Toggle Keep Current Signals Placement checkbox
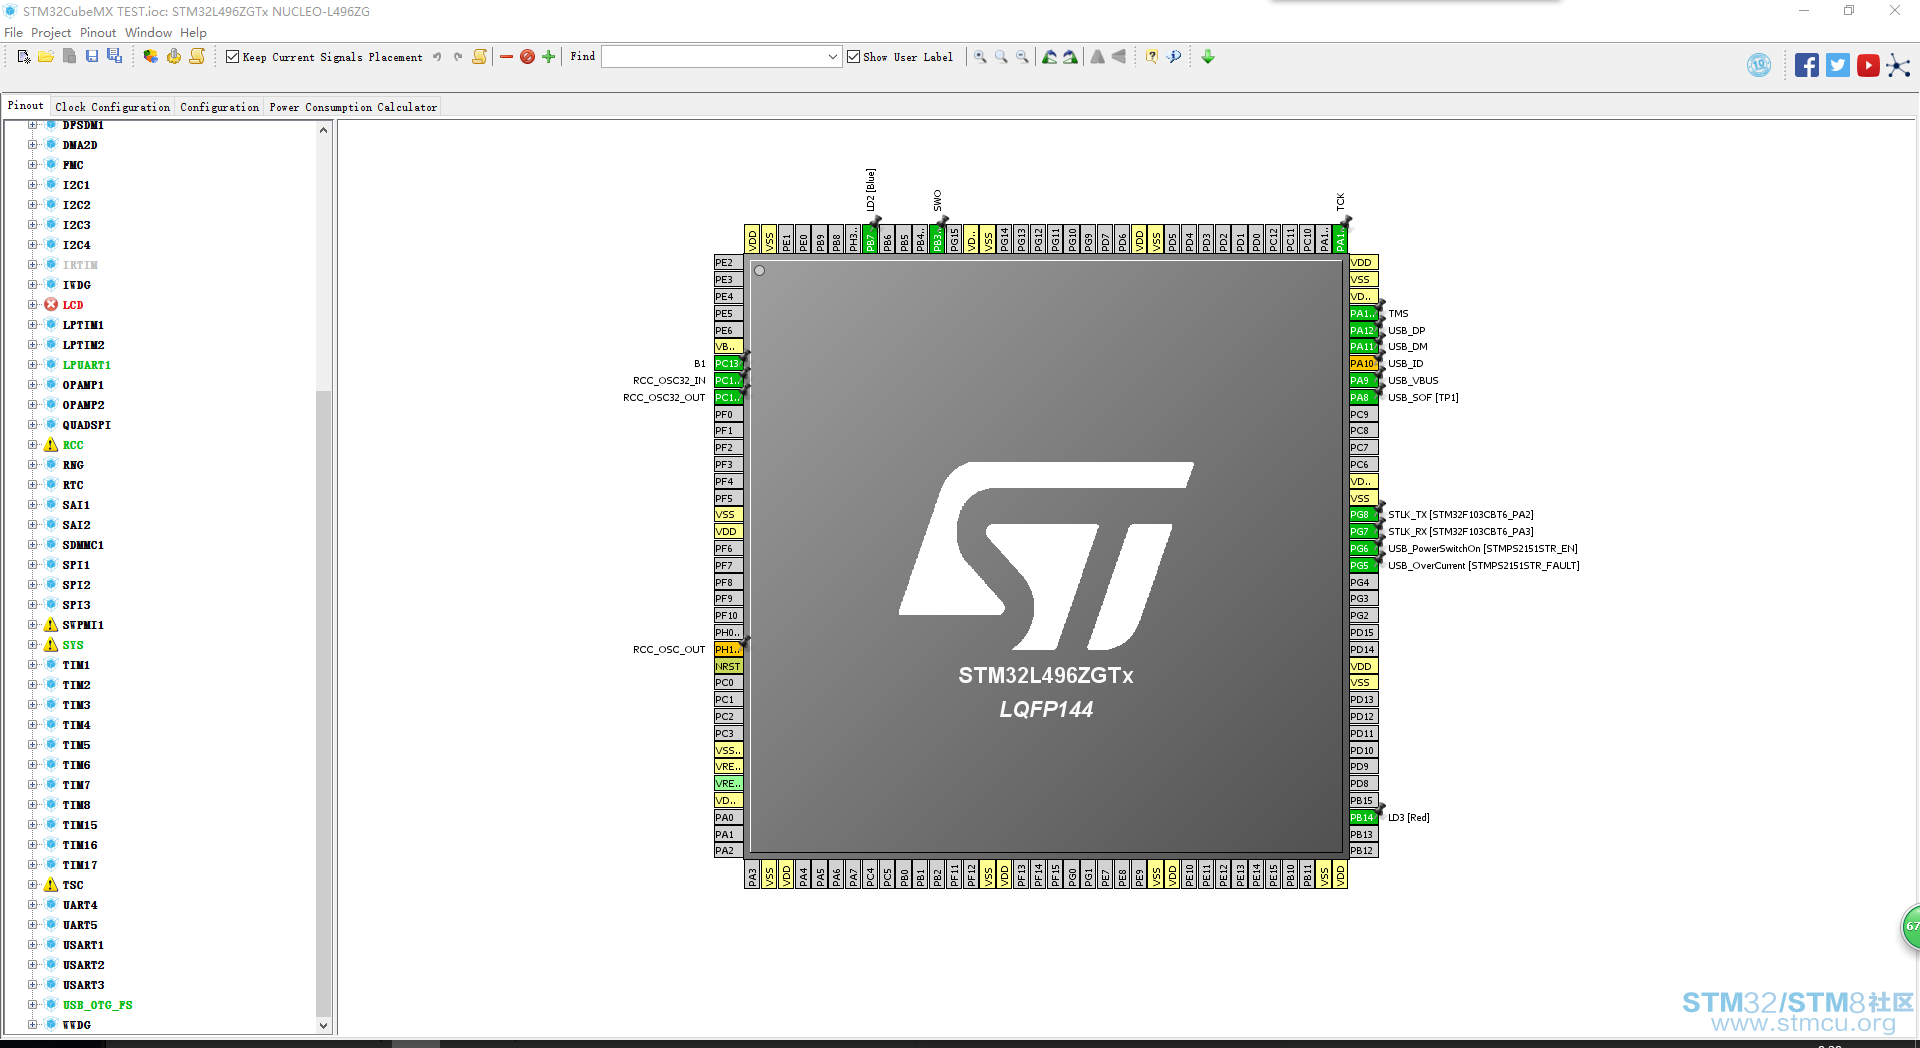 pos(233,57)
